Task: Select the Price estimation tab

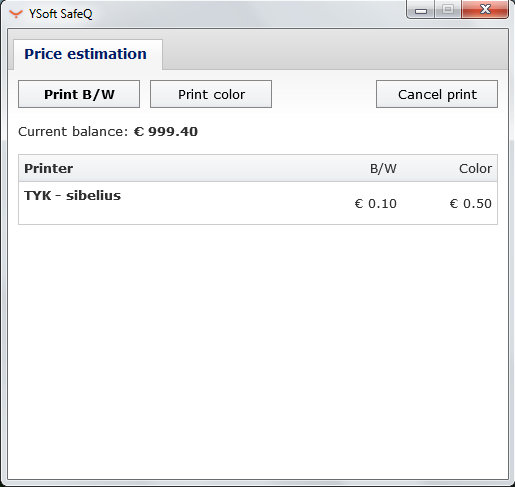Action: pos(86,54)
